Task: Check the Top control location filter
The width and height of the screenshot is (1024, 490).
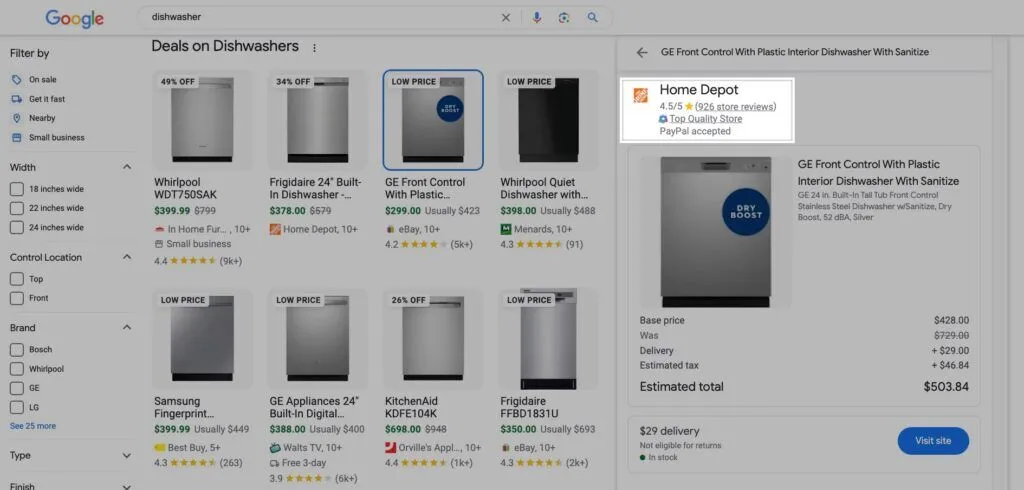Action: click(17, 279)
